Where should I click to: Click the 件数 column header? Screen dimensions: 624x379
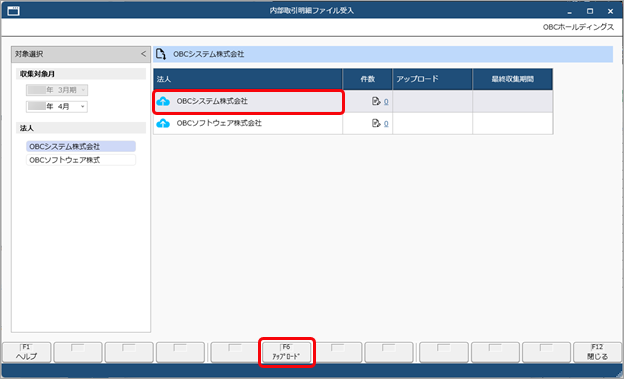click(367, 79)
